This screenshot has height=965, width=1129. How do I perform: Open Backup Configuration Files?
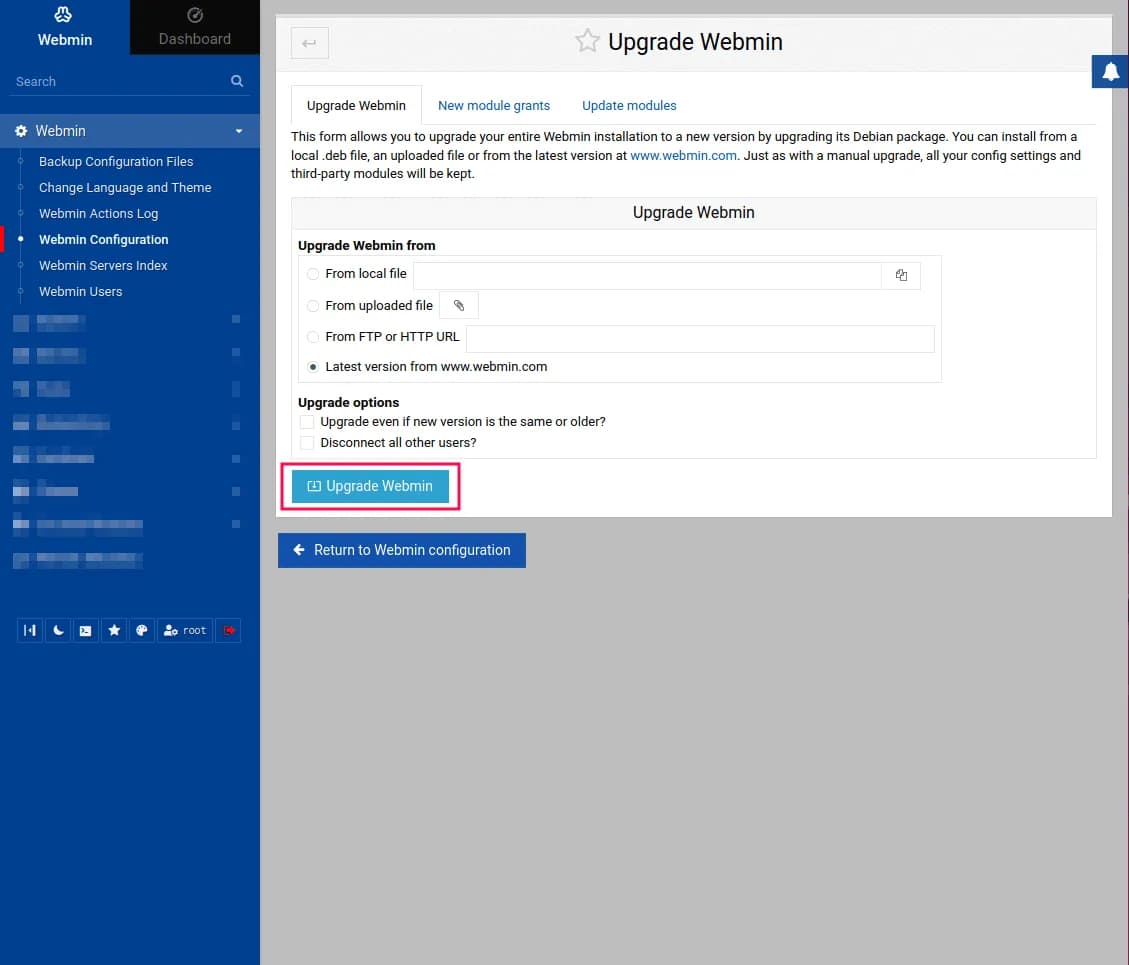[116, 161]
